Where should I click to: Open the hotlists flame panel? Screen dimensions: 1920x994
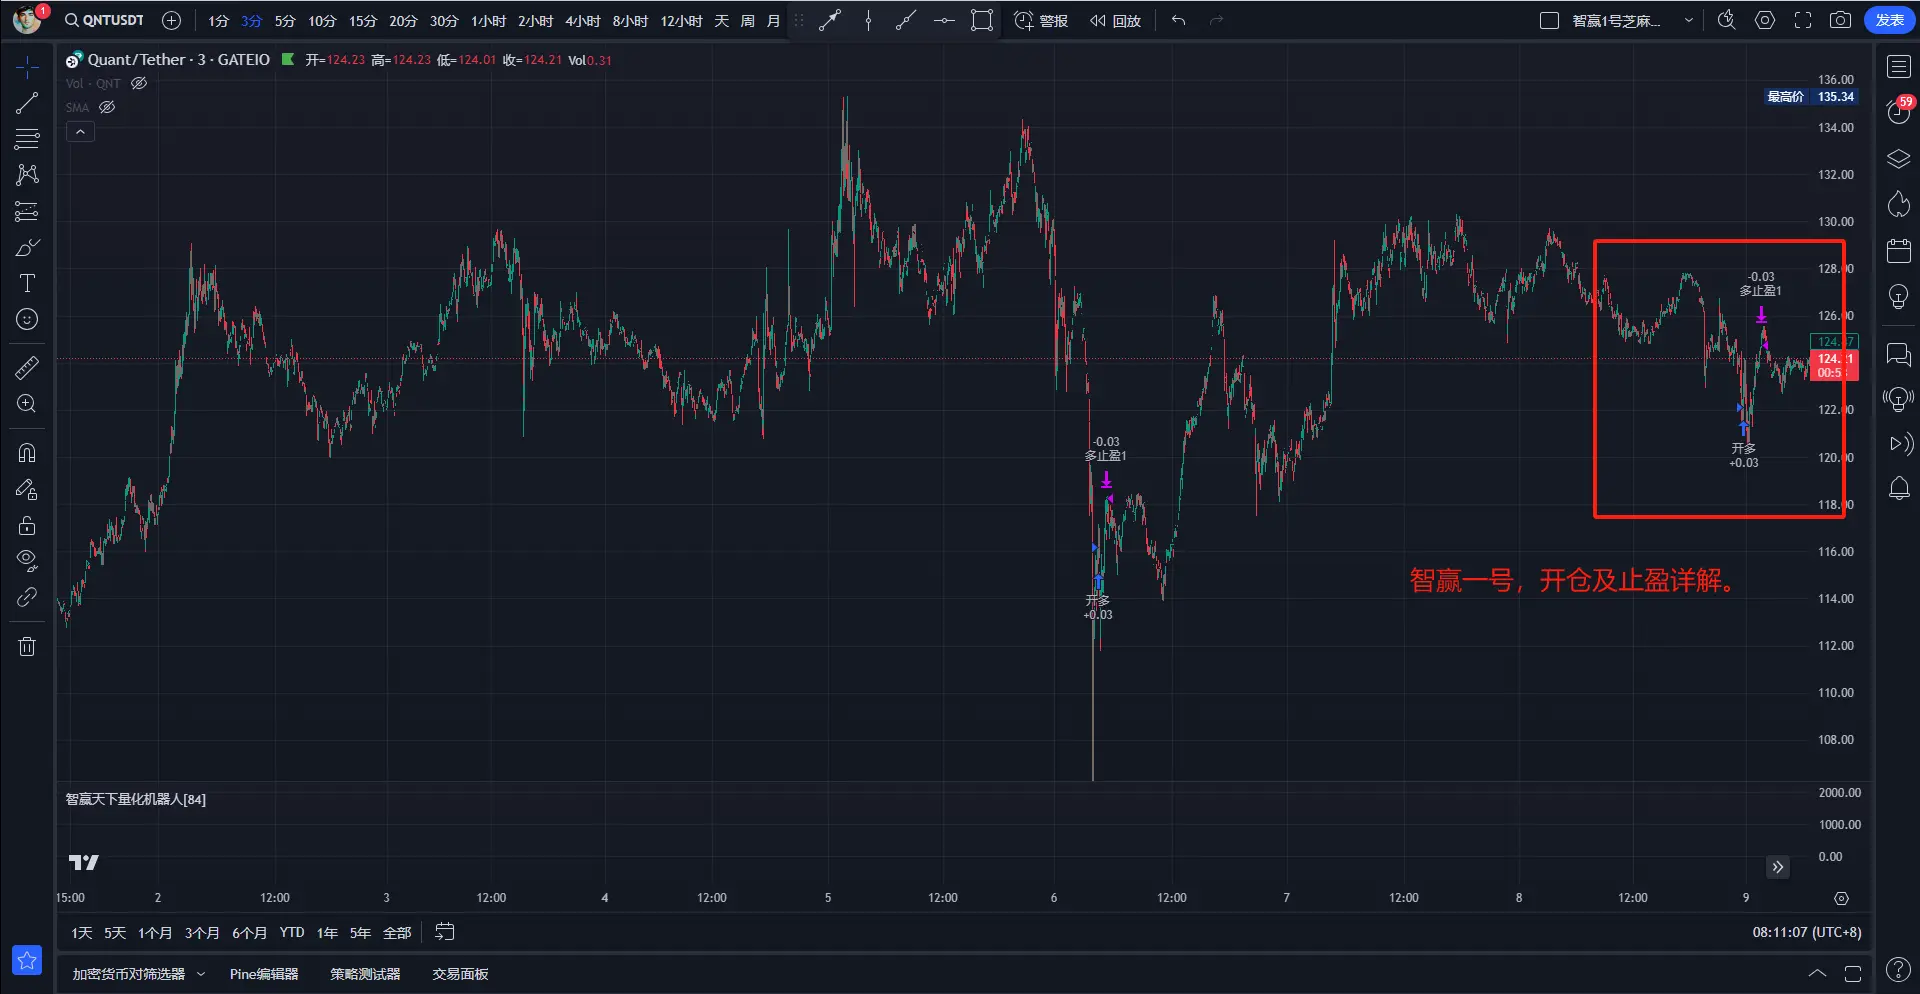pos(1898,204)
